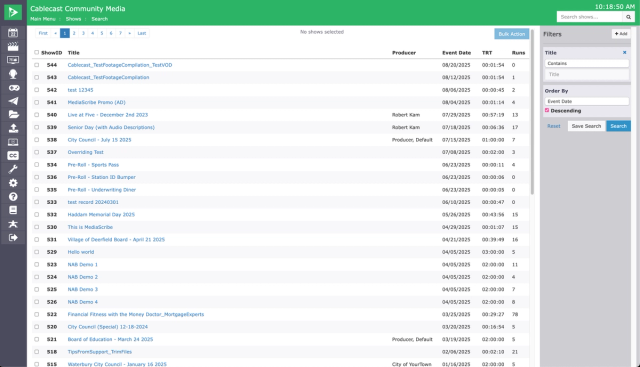Click producer Robert Kam in row 539
The image size is (640, 367).
[406, 127]
